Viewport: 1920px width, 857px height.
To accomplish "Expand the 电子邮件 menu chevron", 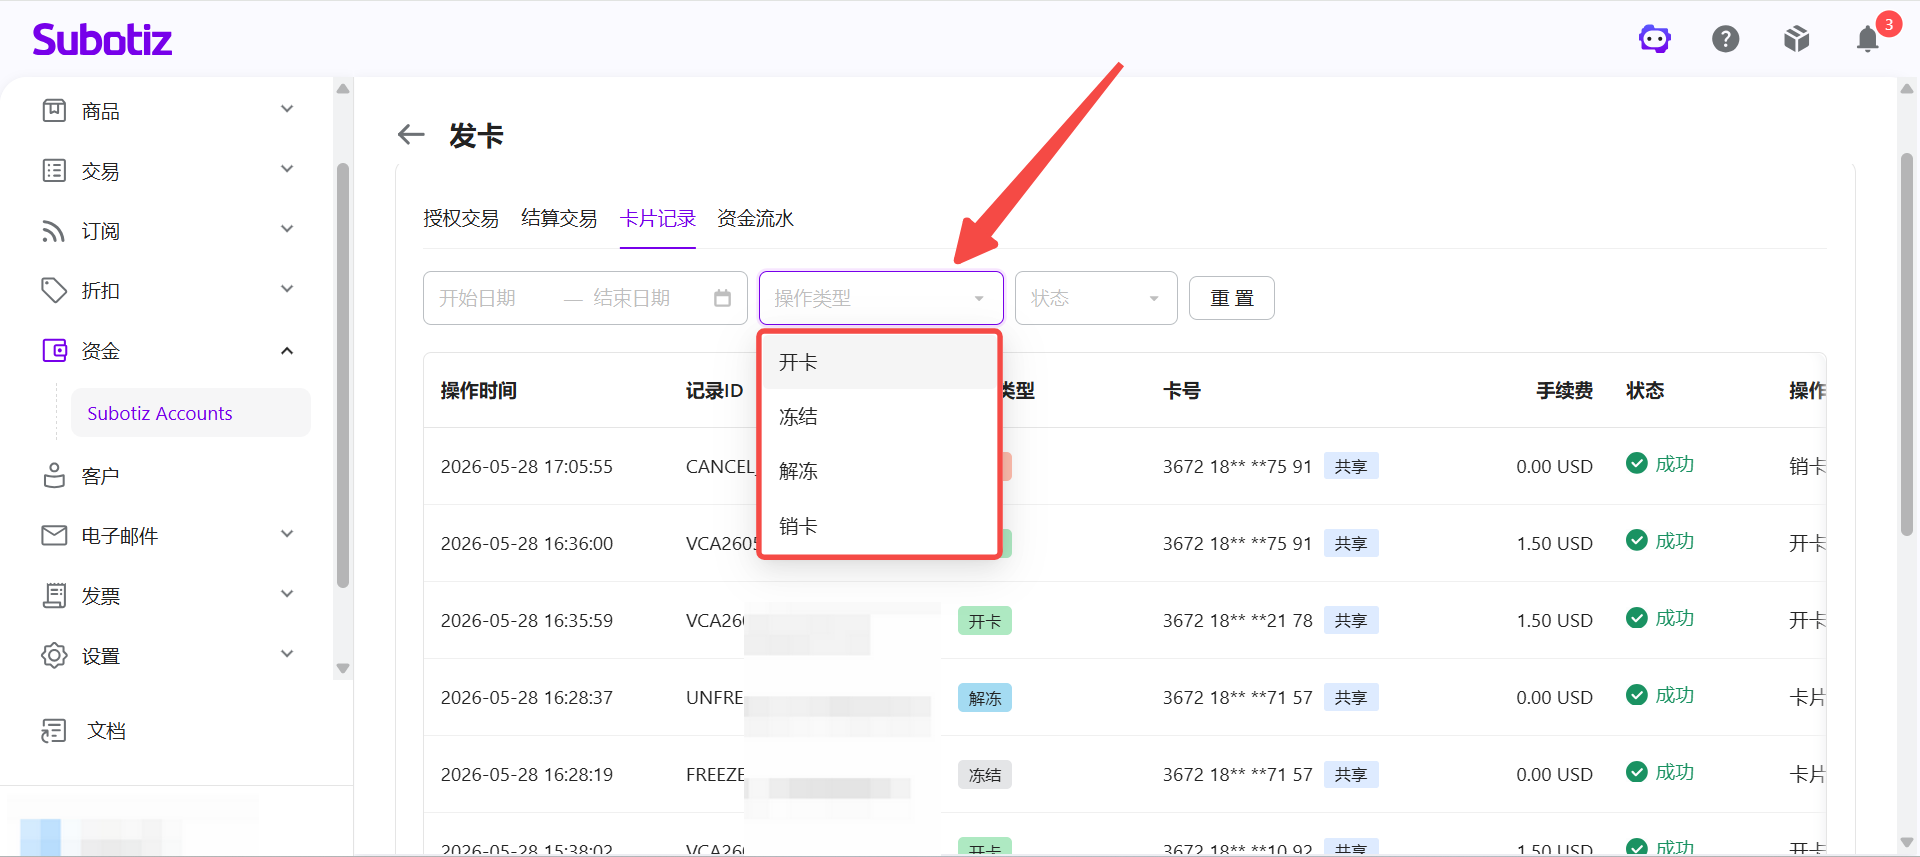I will [287, 534].
